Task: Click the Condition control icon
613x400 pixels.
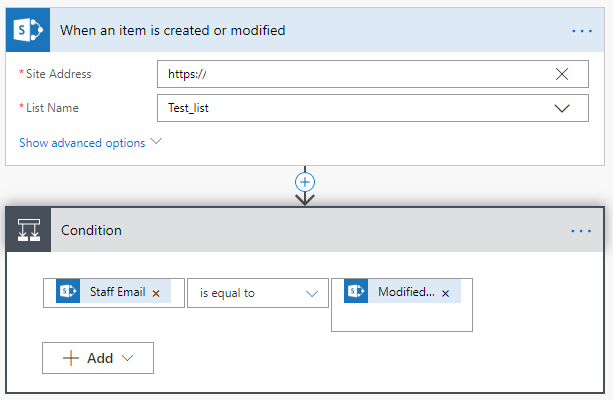Action: tap(26, 230)
